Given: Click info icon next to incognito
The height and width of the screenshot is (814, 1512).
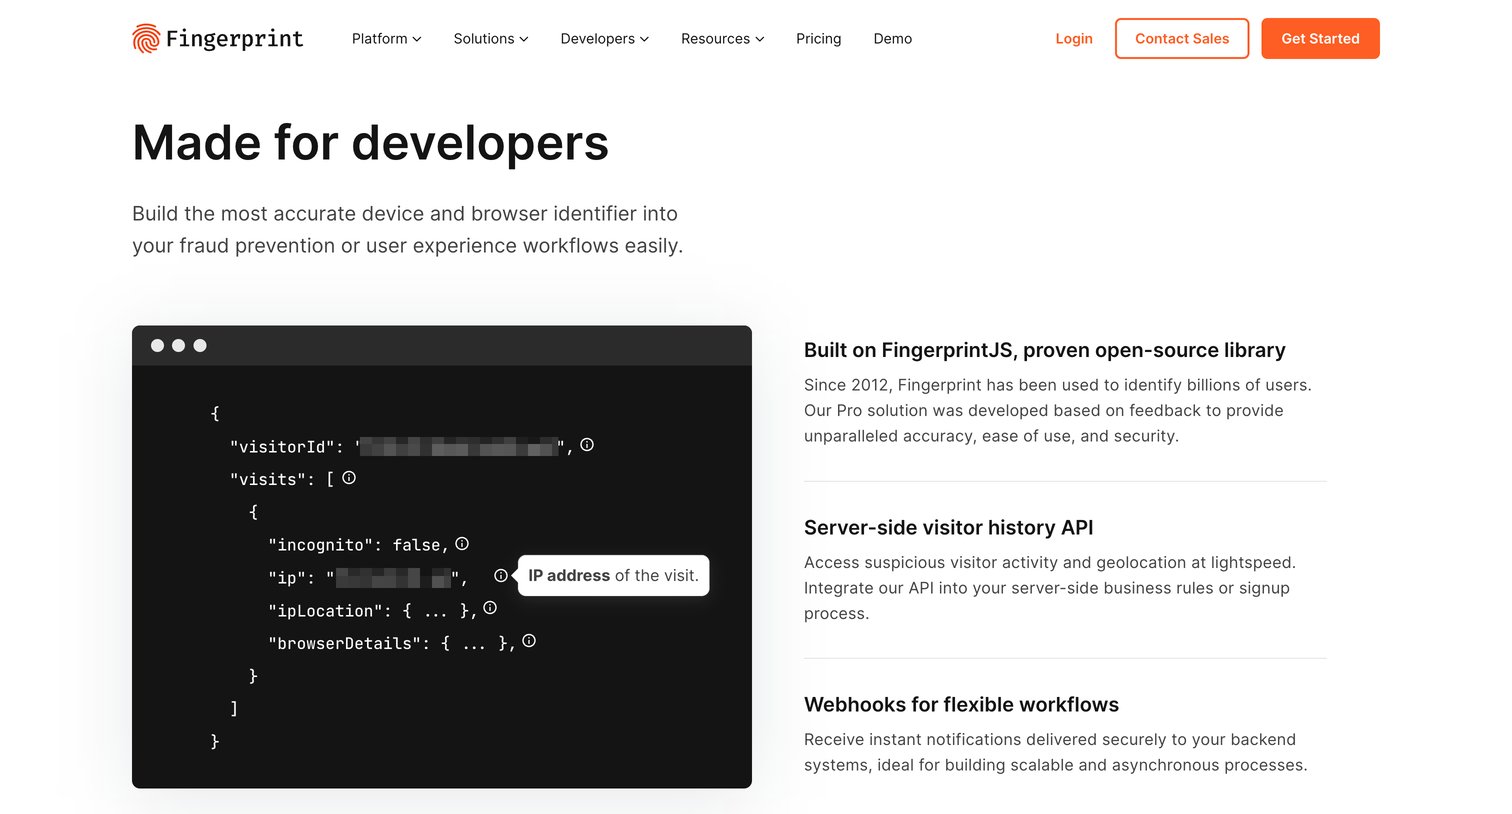Looking at the screenshot, I should coord(462,544).
